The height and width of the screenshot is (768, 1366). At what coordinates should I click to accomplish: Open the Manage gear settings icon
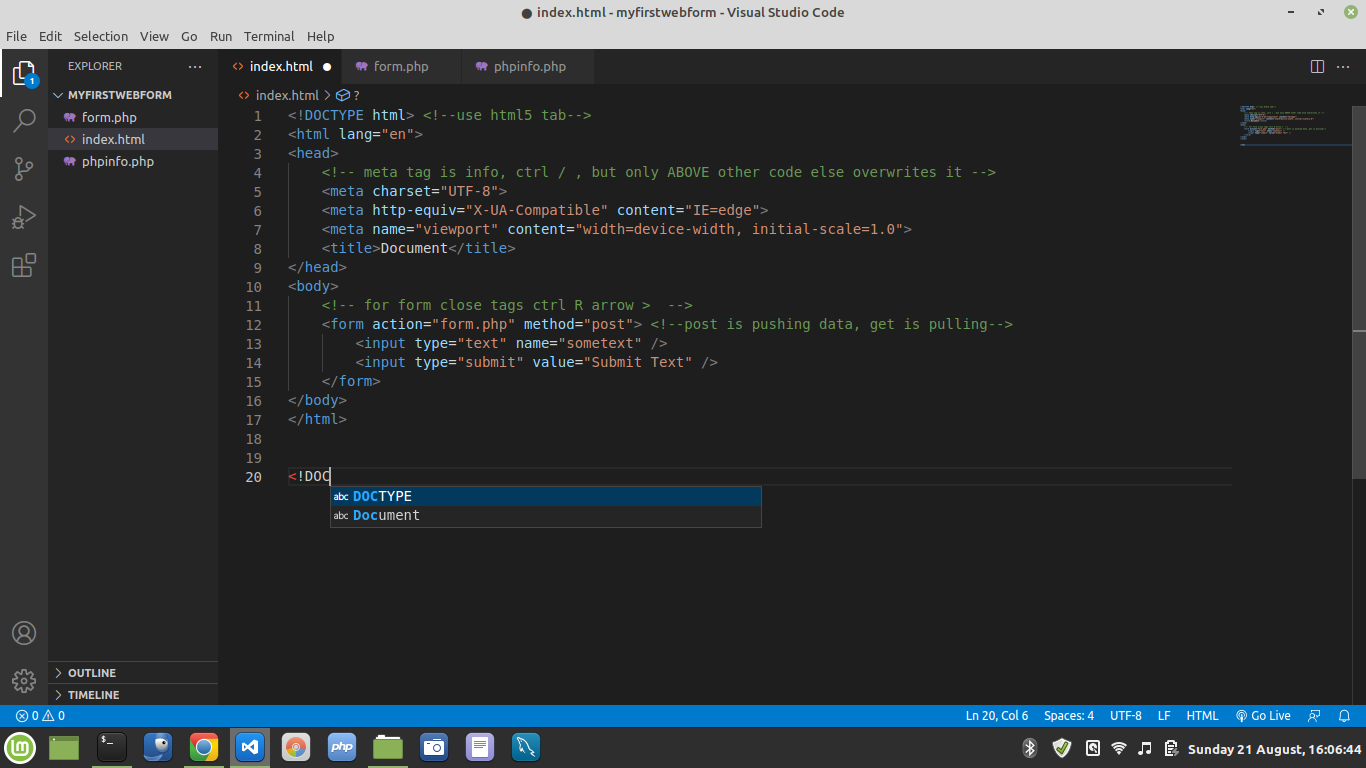pos(24,681)
